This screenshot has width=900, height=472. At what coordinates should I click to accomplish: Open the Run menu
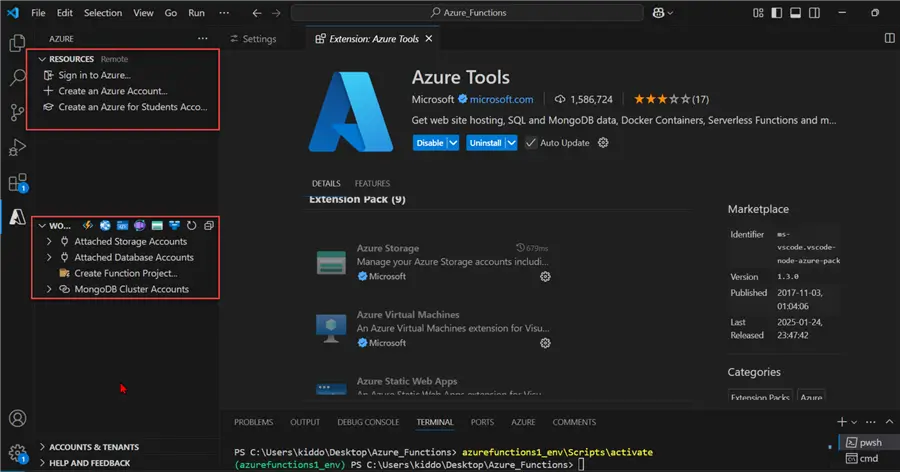196,13
